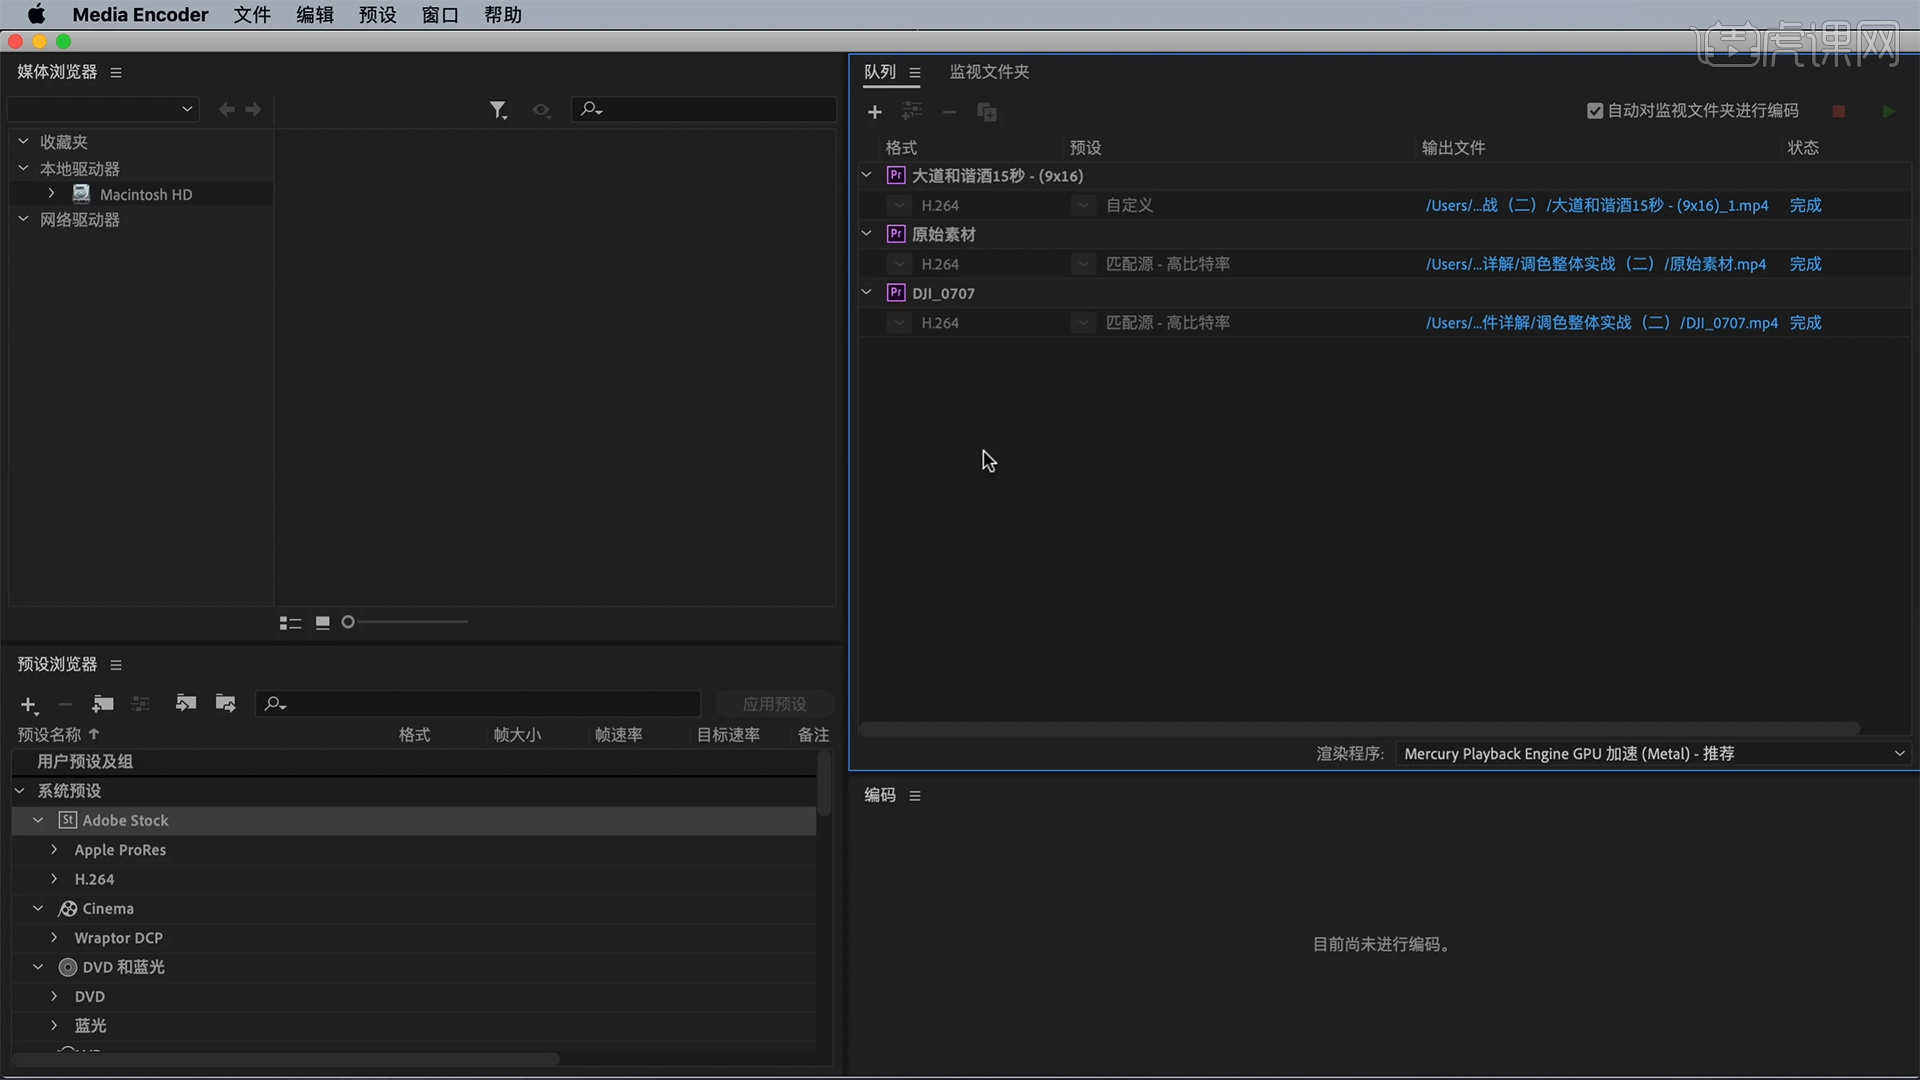The width and height of the screenshot is (1920, 1080).
Task: Click the queue duplicate icon
Action: tap(987, 112)
